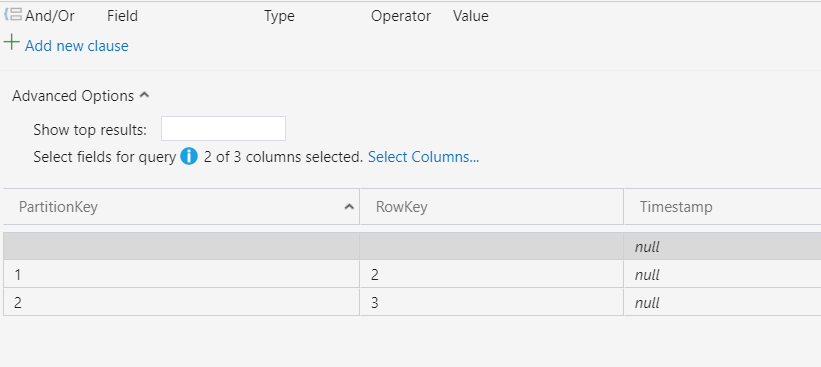Click the 'Select fields for query' label
821x367 pixels.
click(105, 157)
